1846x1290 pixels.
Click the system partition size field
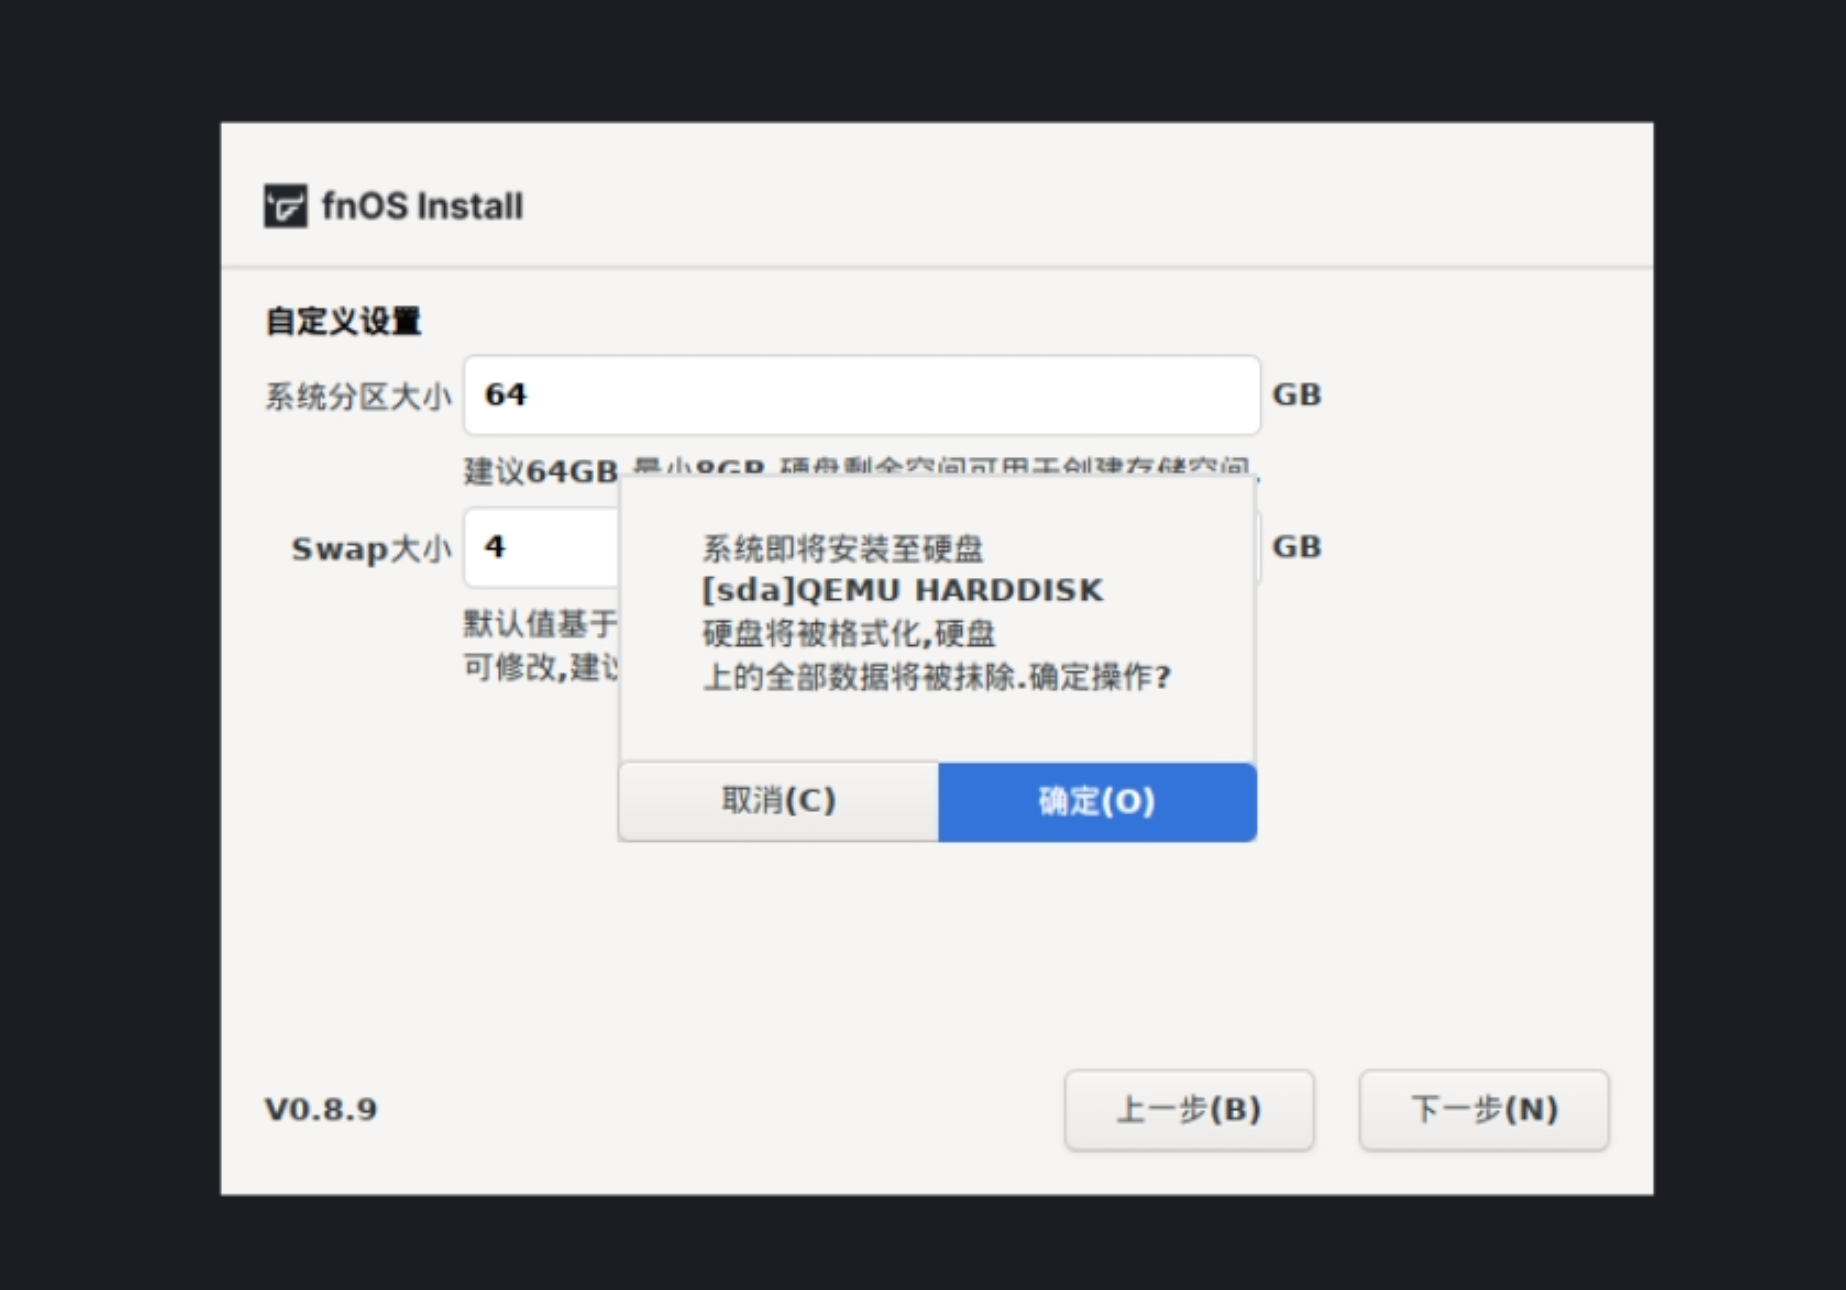click(860, 395)
